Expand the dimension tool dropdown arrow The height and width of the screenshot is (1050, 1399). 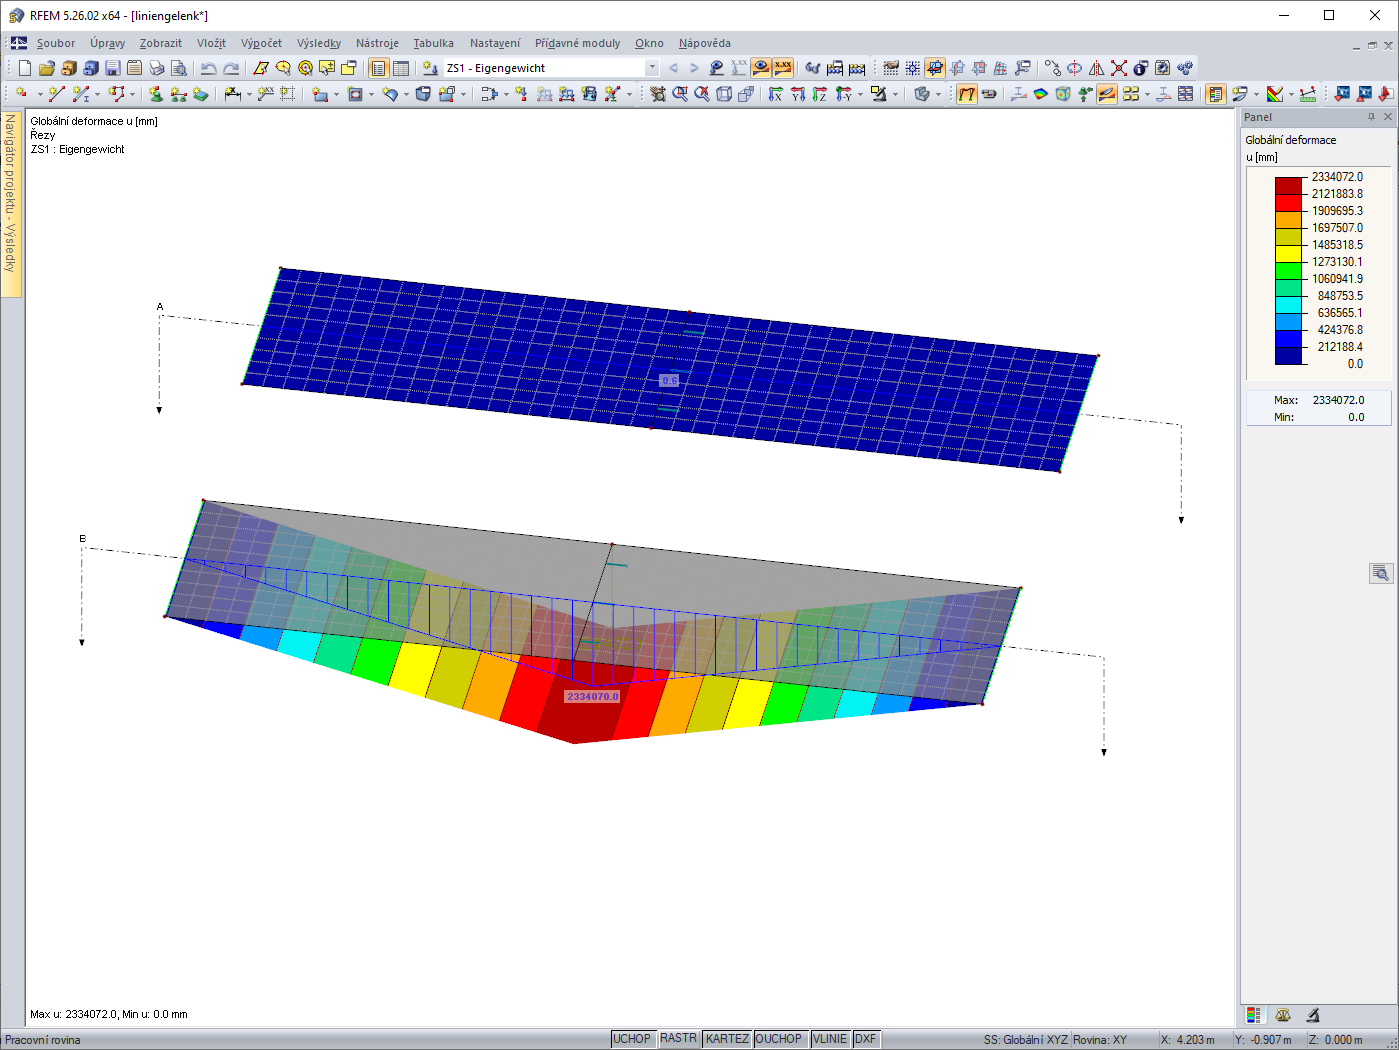tap(247, 94)
